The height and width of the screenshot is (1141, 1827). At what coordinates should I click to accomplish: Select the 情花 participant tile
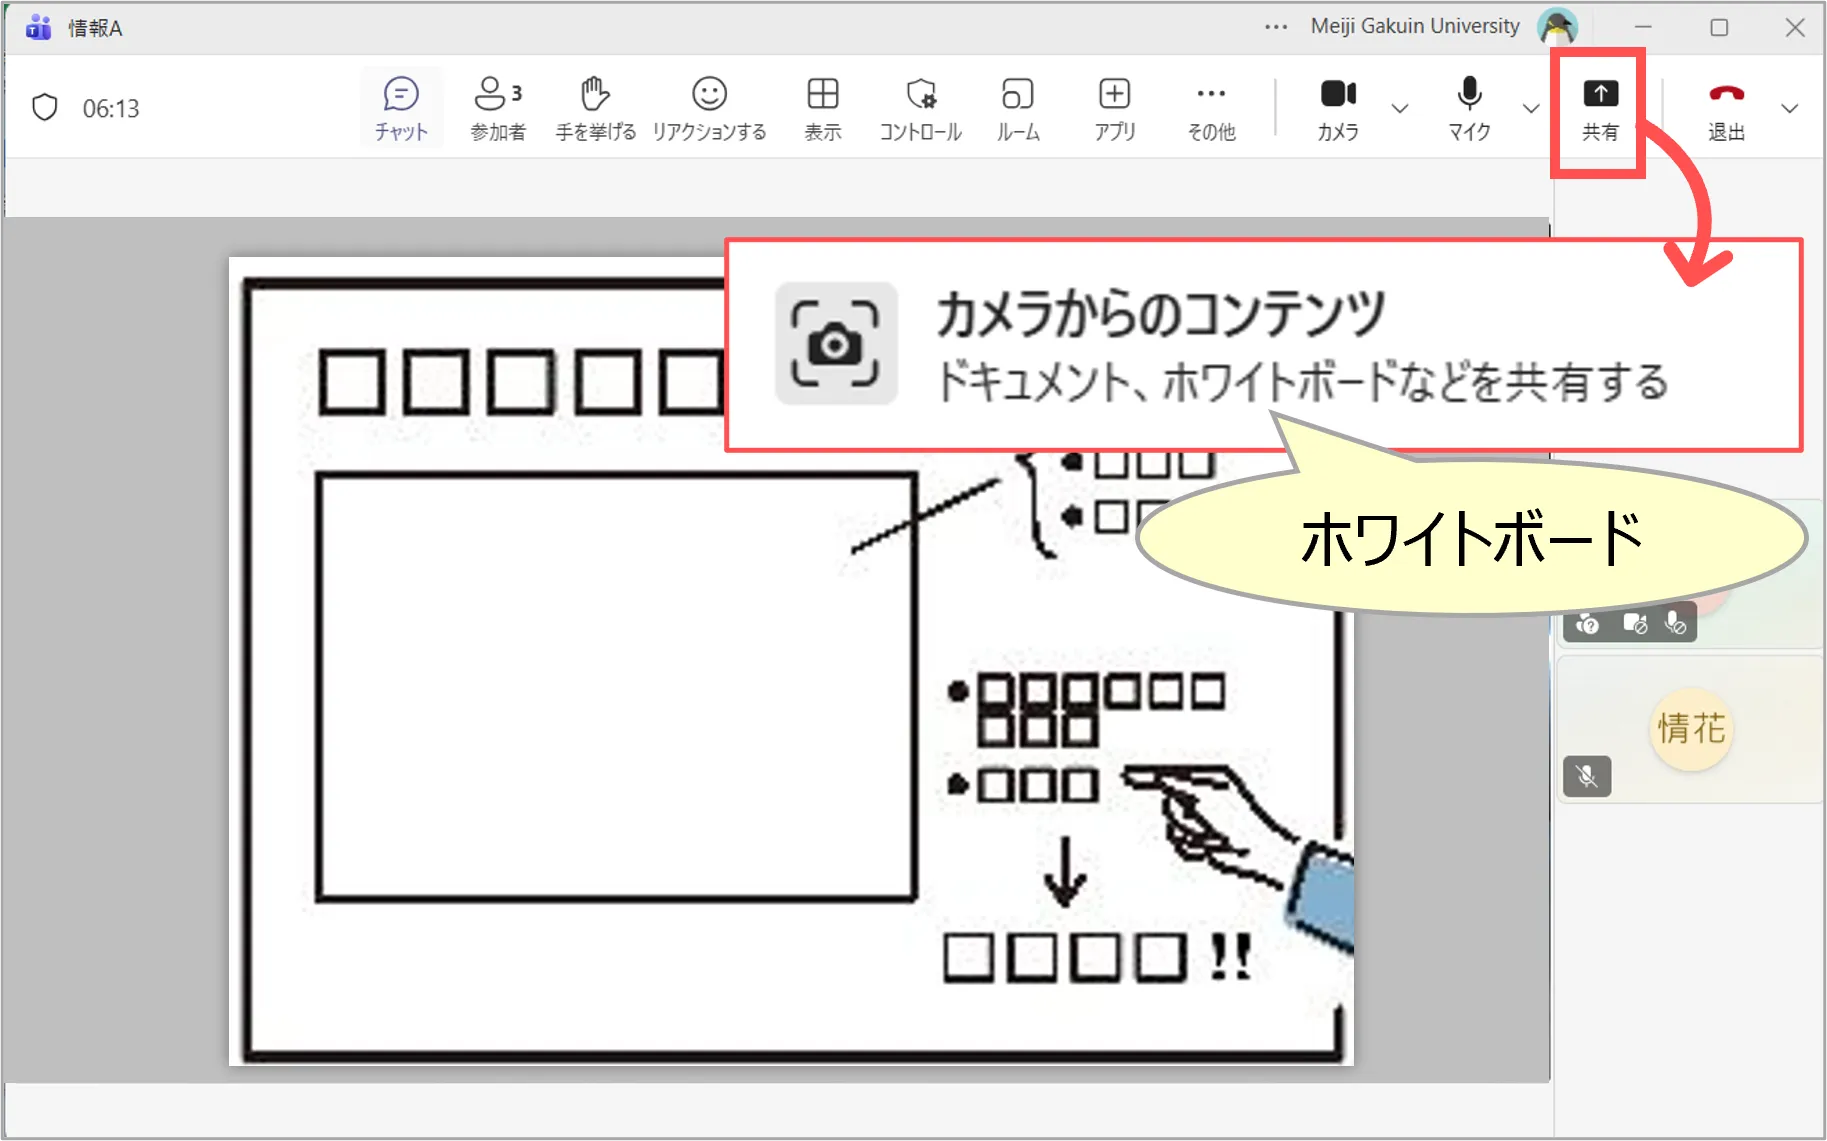pos(1690,730)
